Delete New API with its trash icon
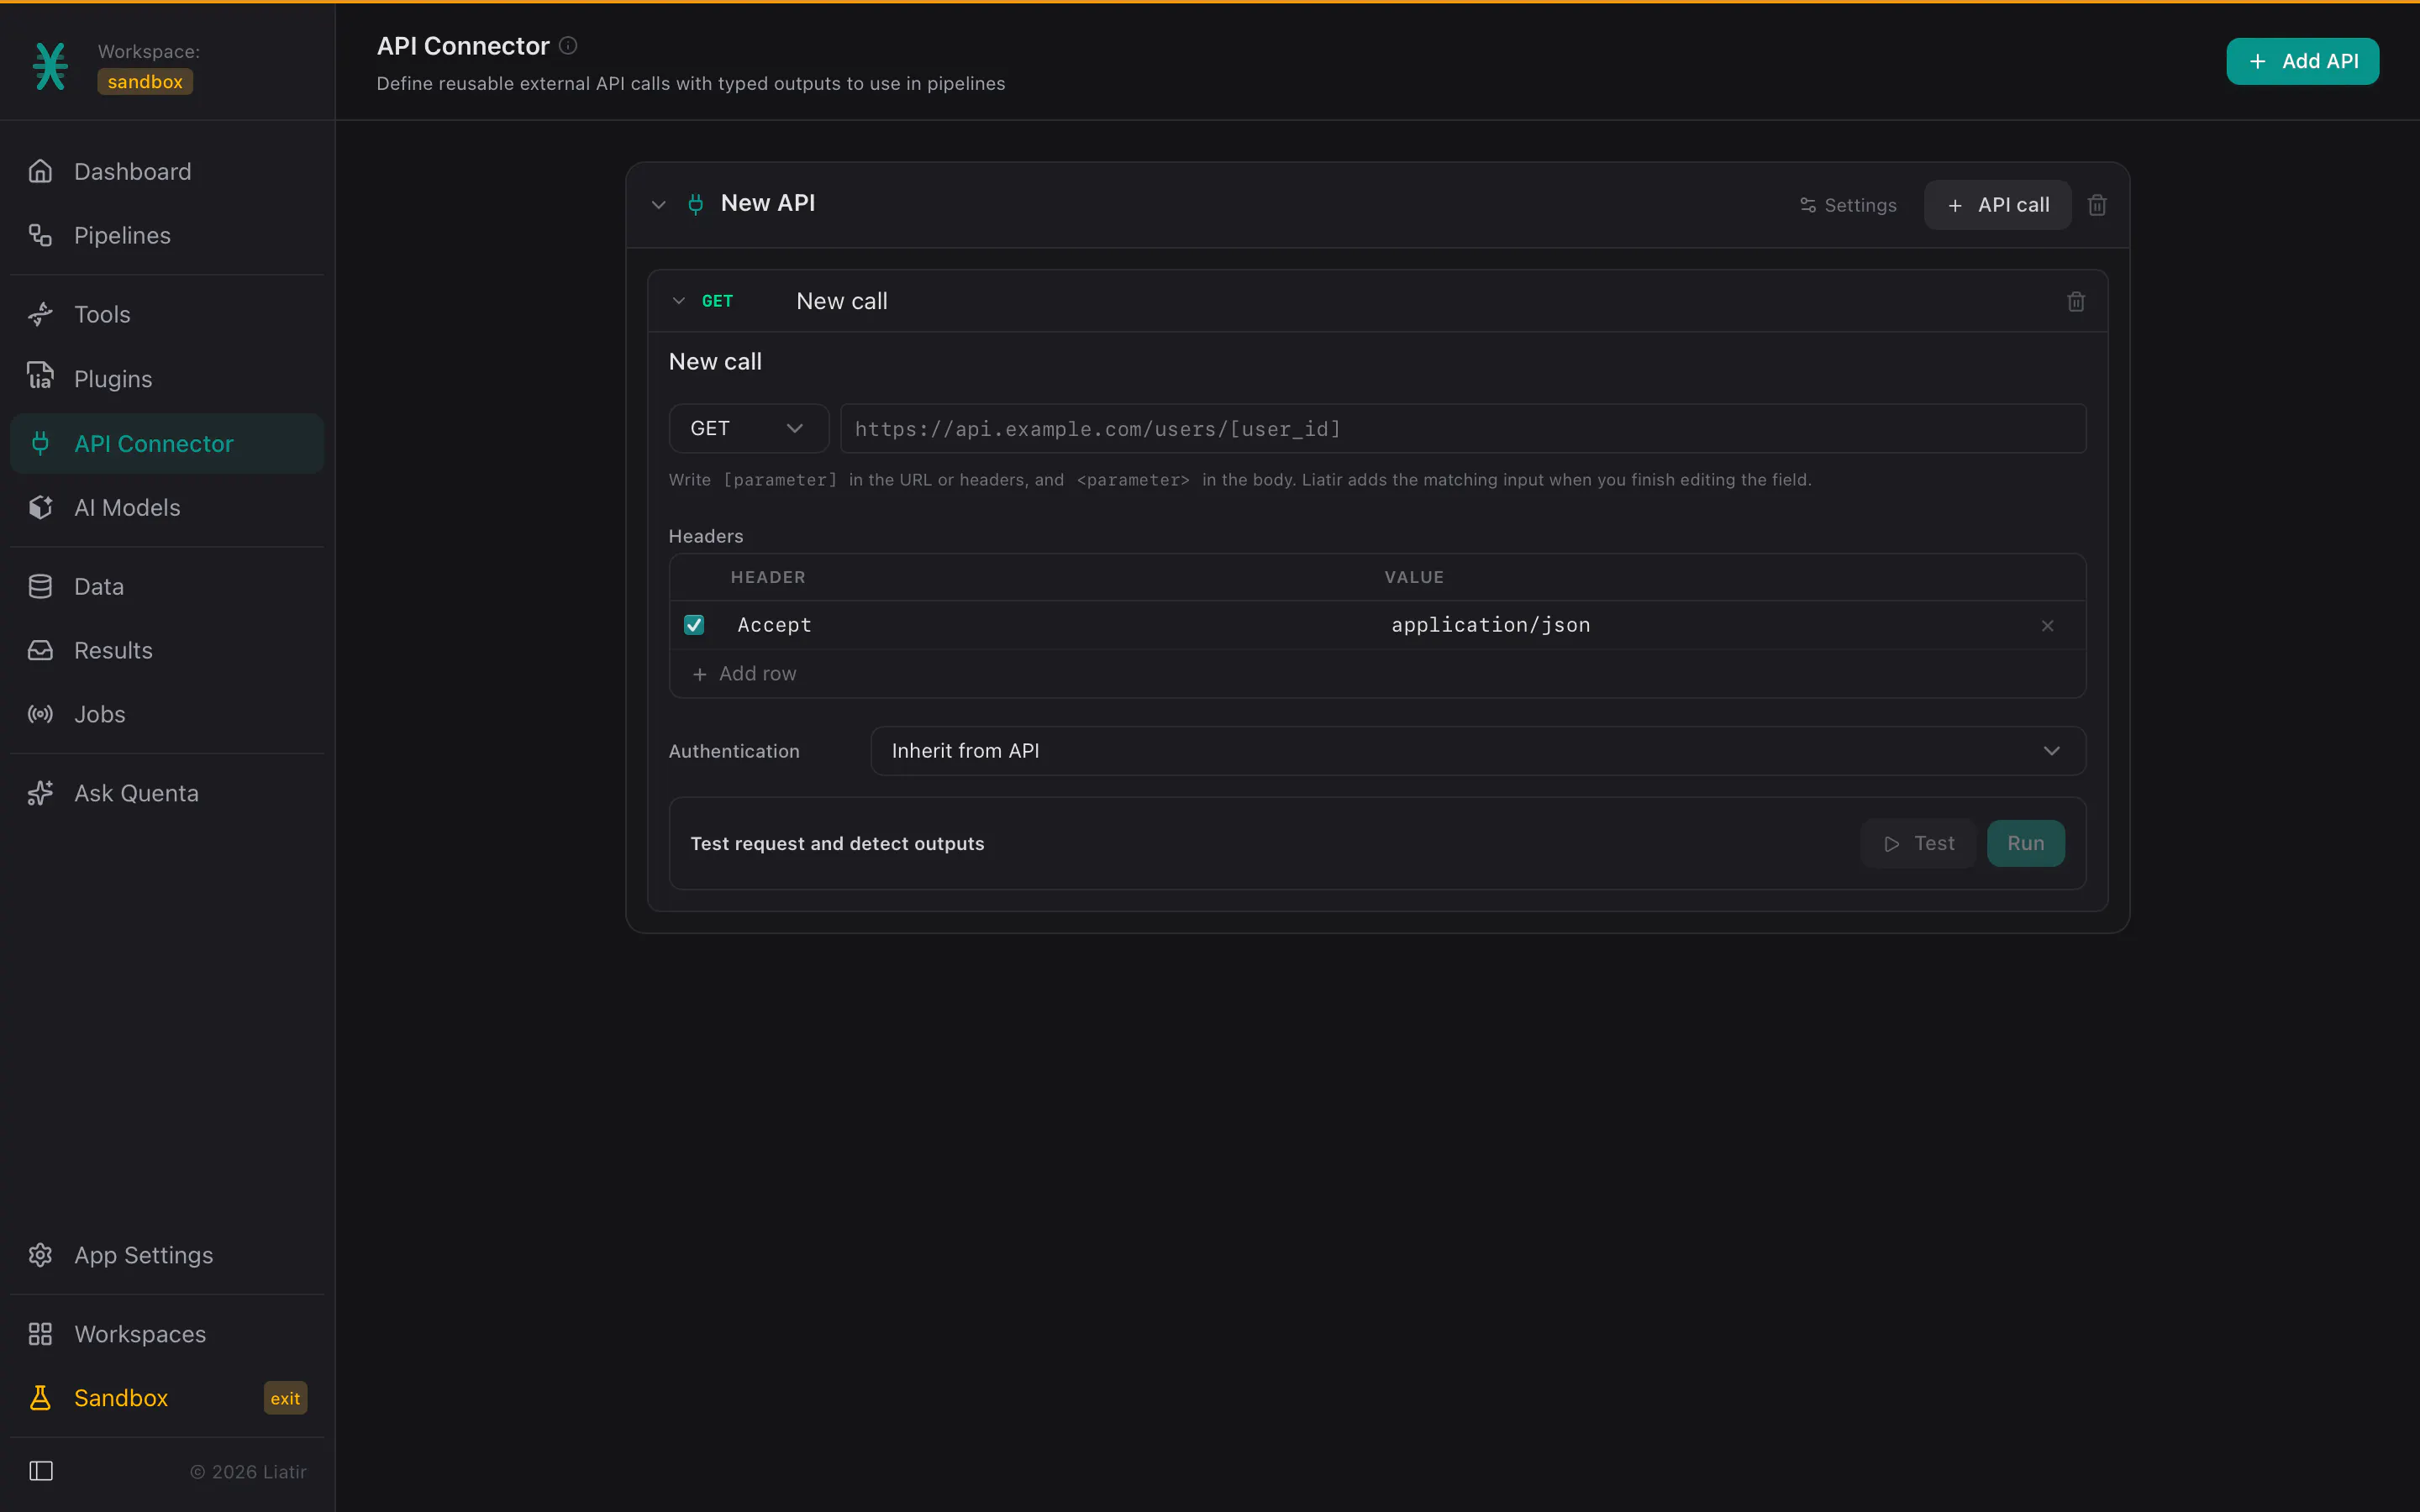The width and height of the screenshot is (2420, 1512). [x=2098, y=205]
